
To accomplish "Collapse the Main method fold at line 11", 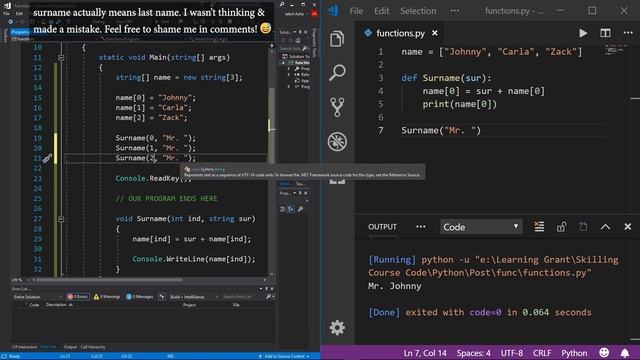I will click(x=61, y=58).
